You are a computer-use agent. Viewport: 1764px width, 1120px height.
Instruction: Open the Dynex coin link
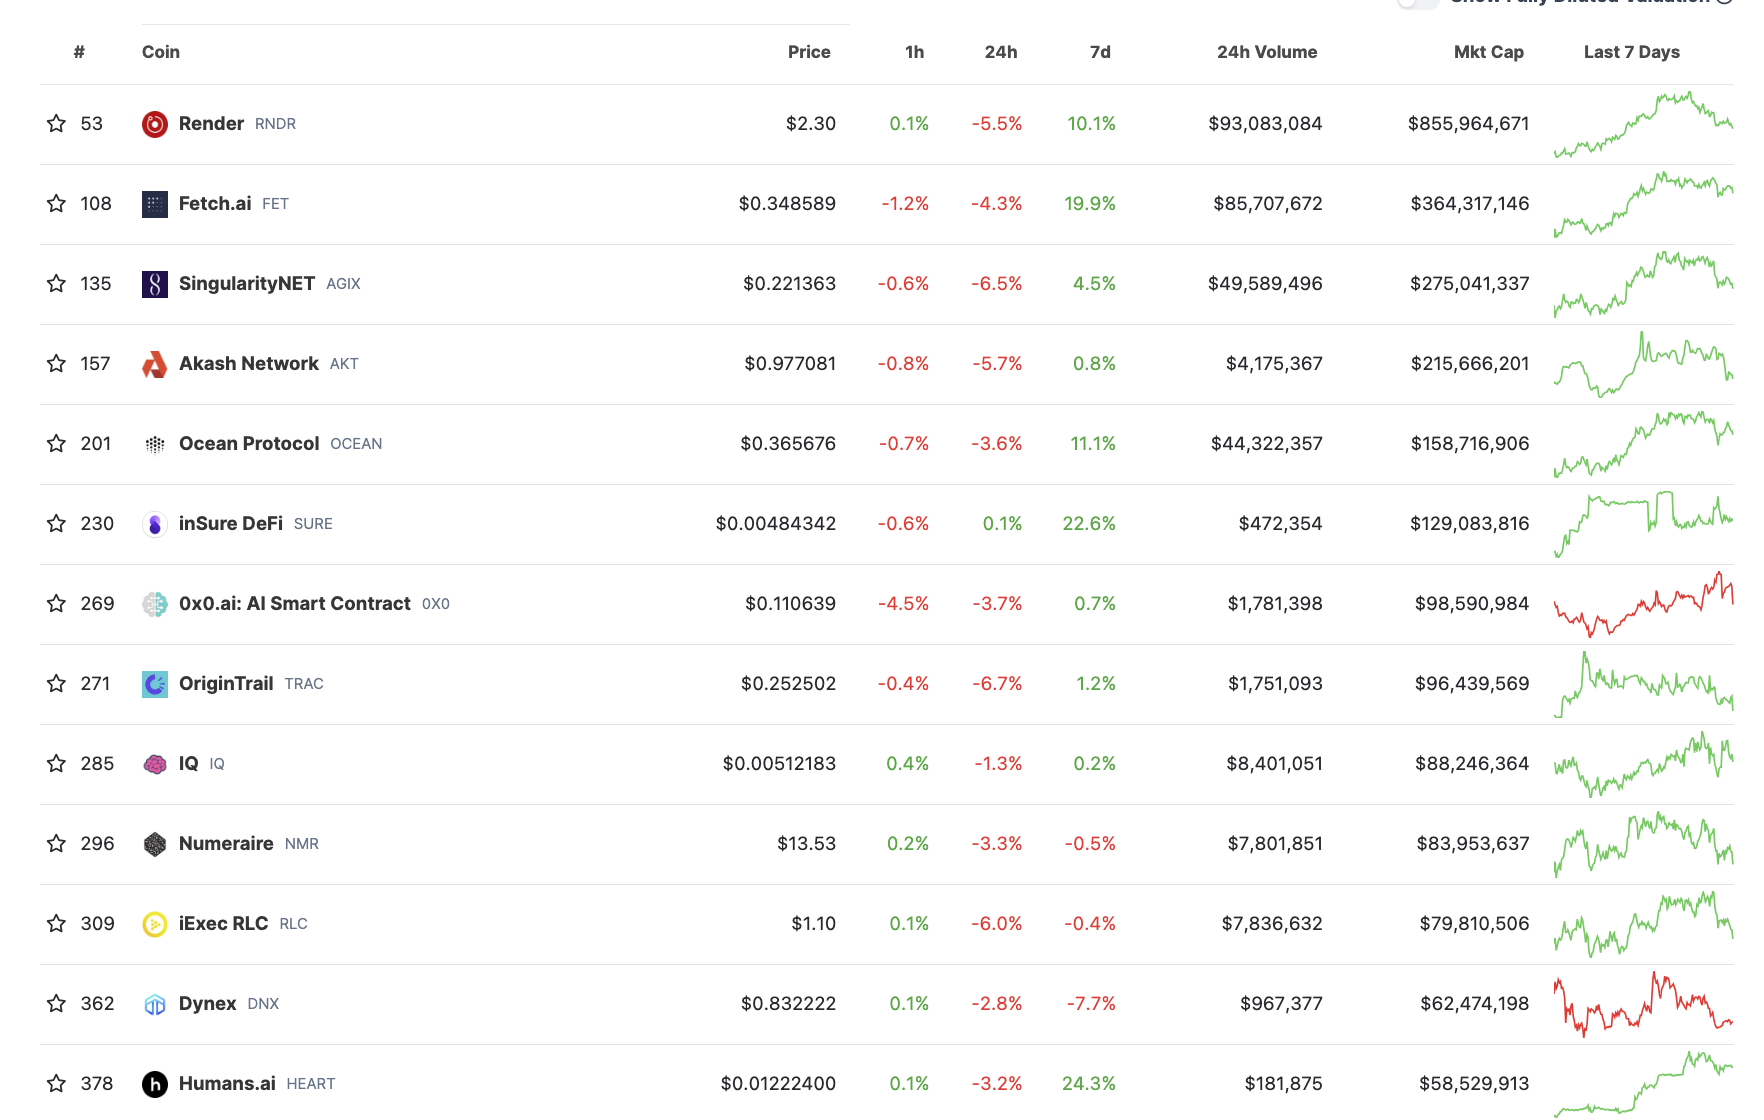pyautogui.click(x=208, y=1003)
